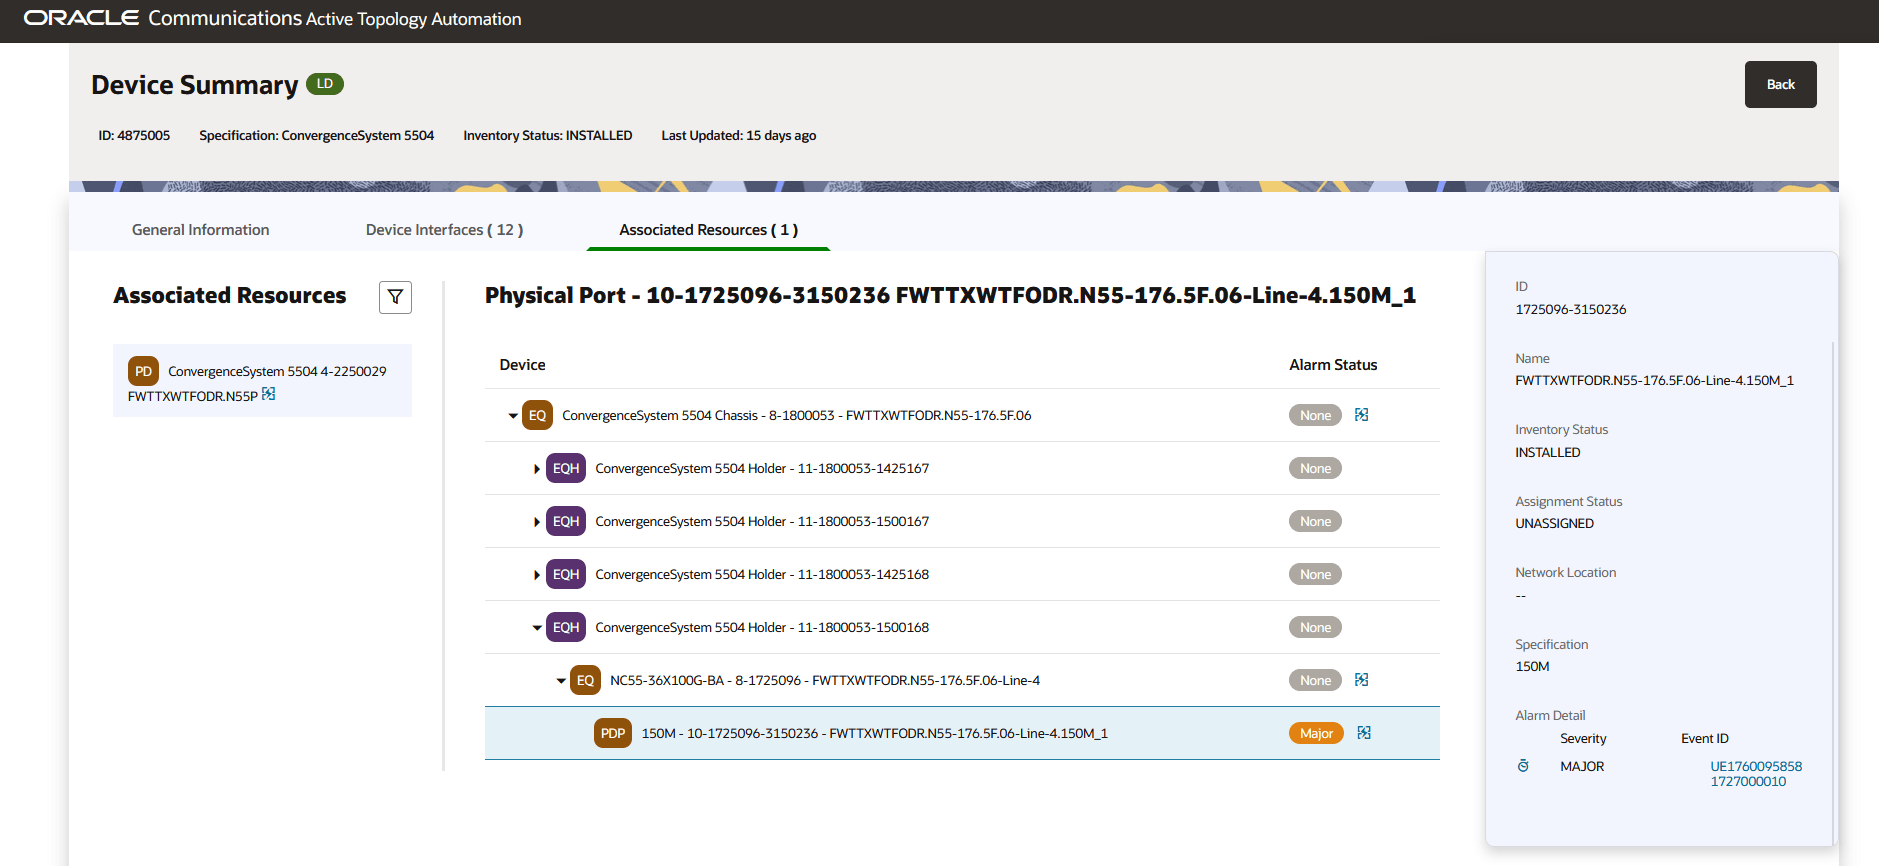Click the Oracle logo in the header

(81, 18)
